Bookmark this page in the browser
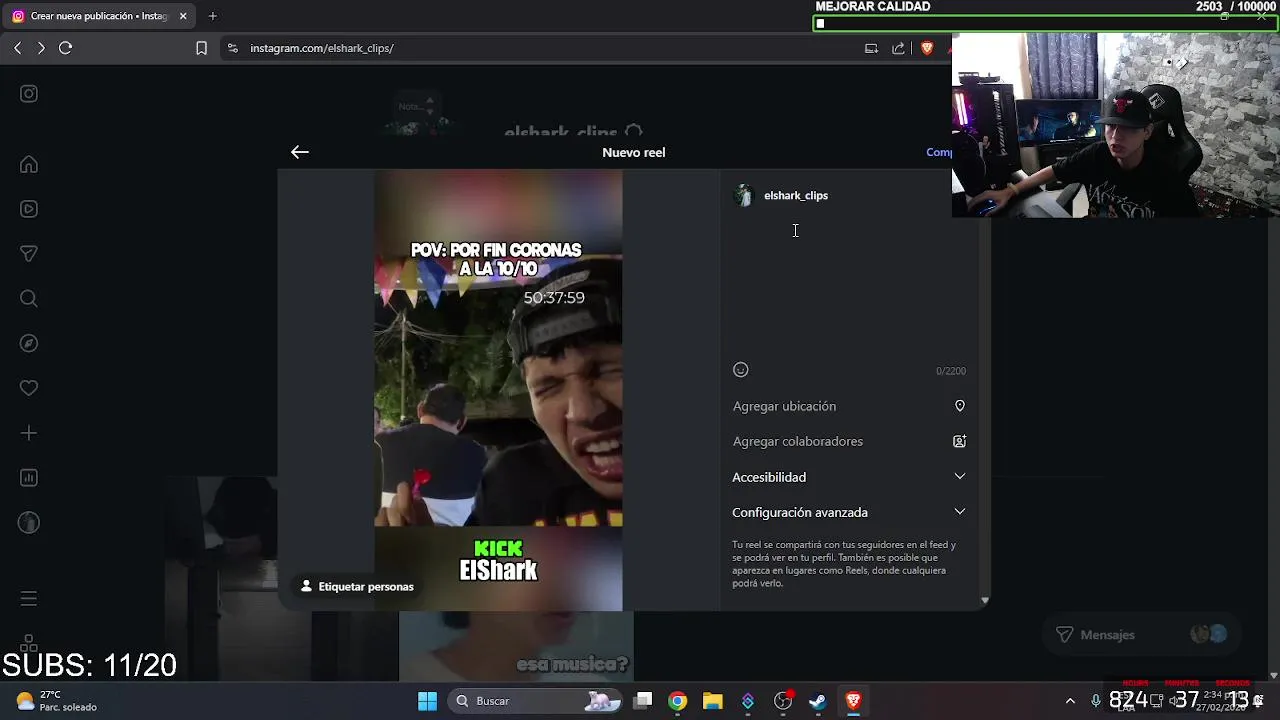Image resolution: width=1280 pixels, height=720 pixels. [x=201, y=48]
